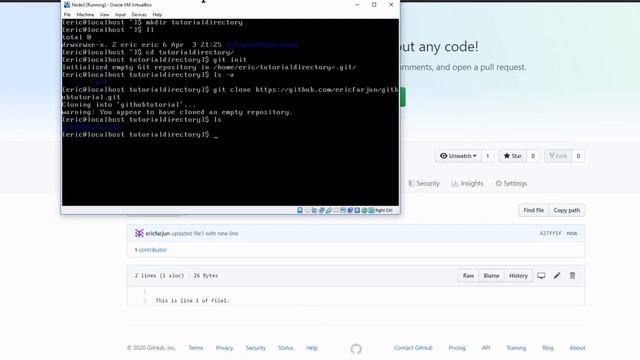The image size is (640, 360).
Task: Click the '2 lines (1 sloc)' file info
Action: click(x=159, y=276)
